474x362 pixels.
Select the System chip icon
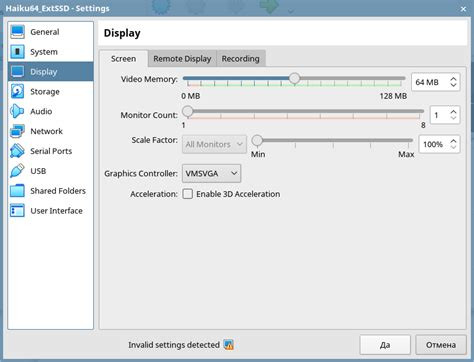17,52
